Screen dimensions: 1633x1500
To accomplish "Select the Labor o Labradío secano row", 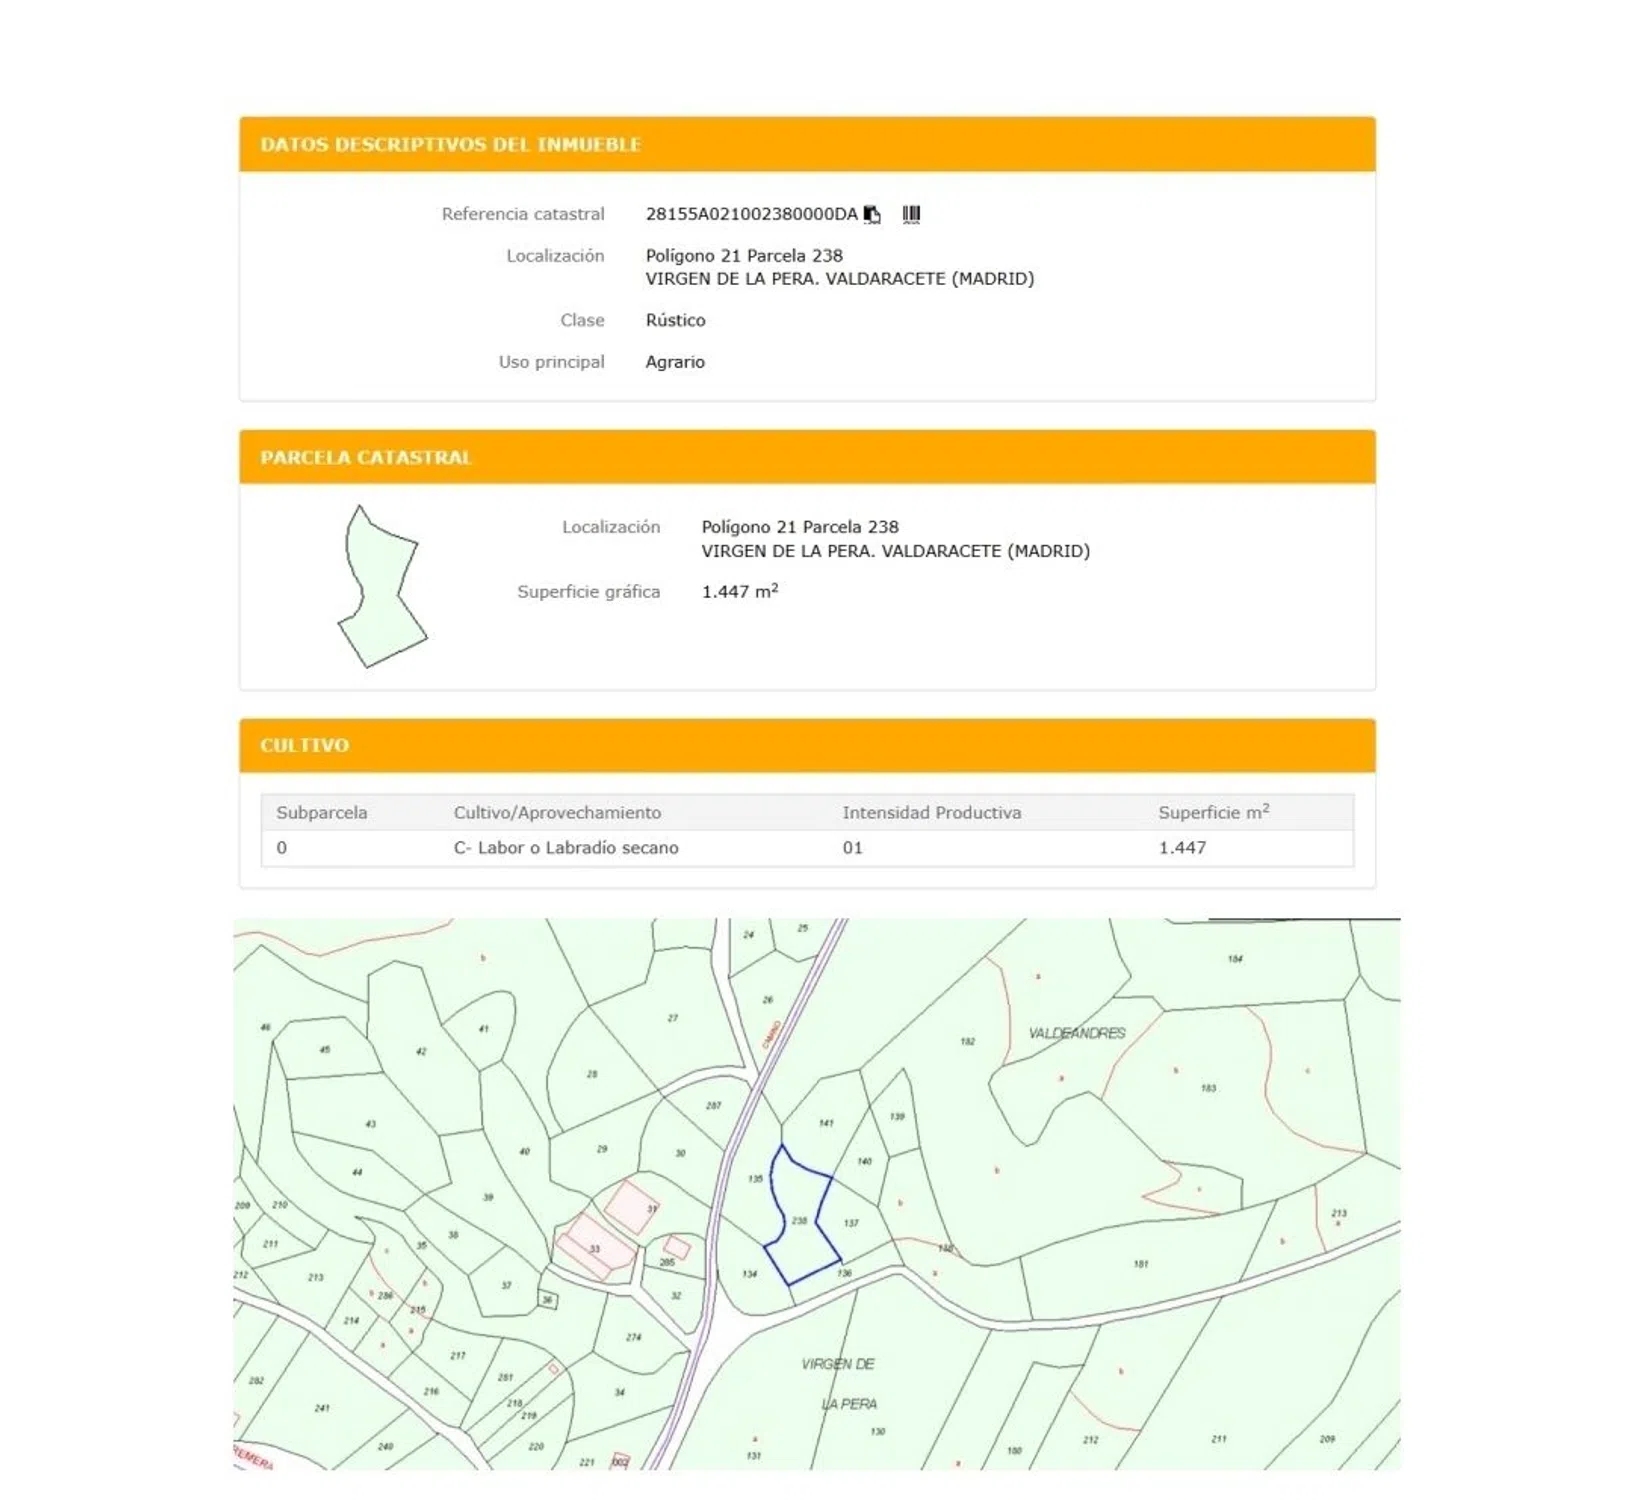I will pyautogui.click(x=566, y=848).
